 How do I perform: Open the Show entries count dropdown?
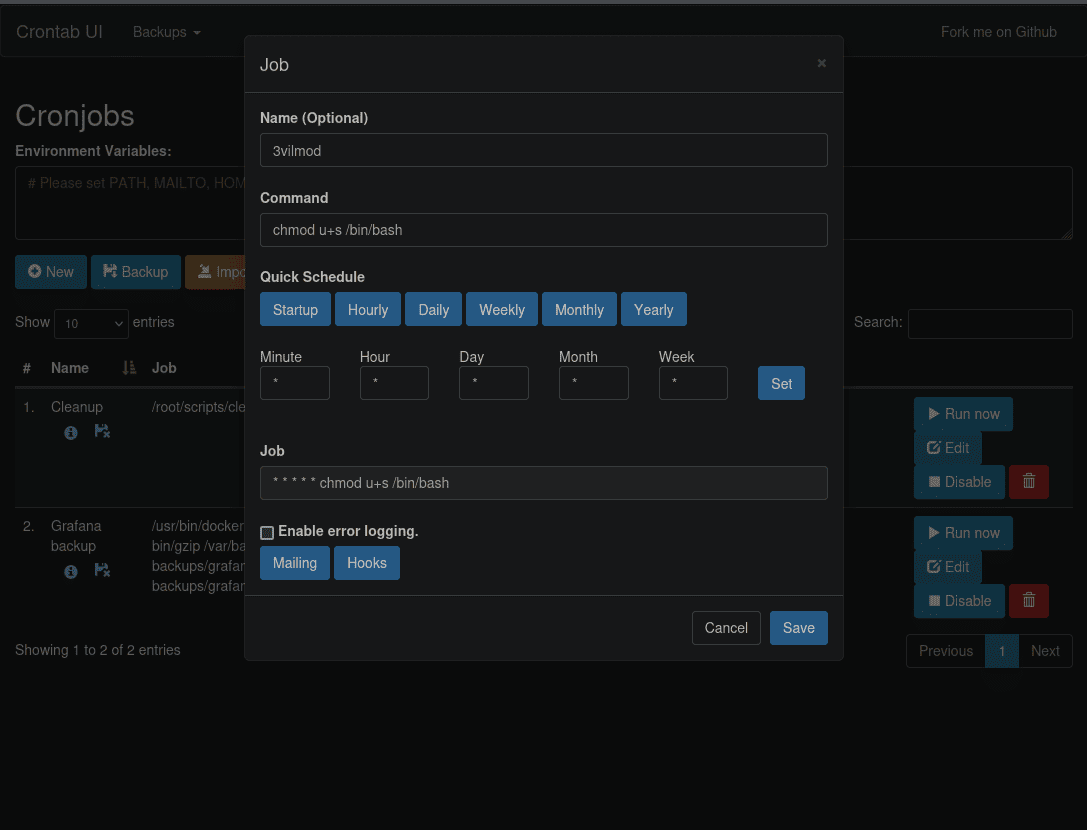click(x=91, y=323)
